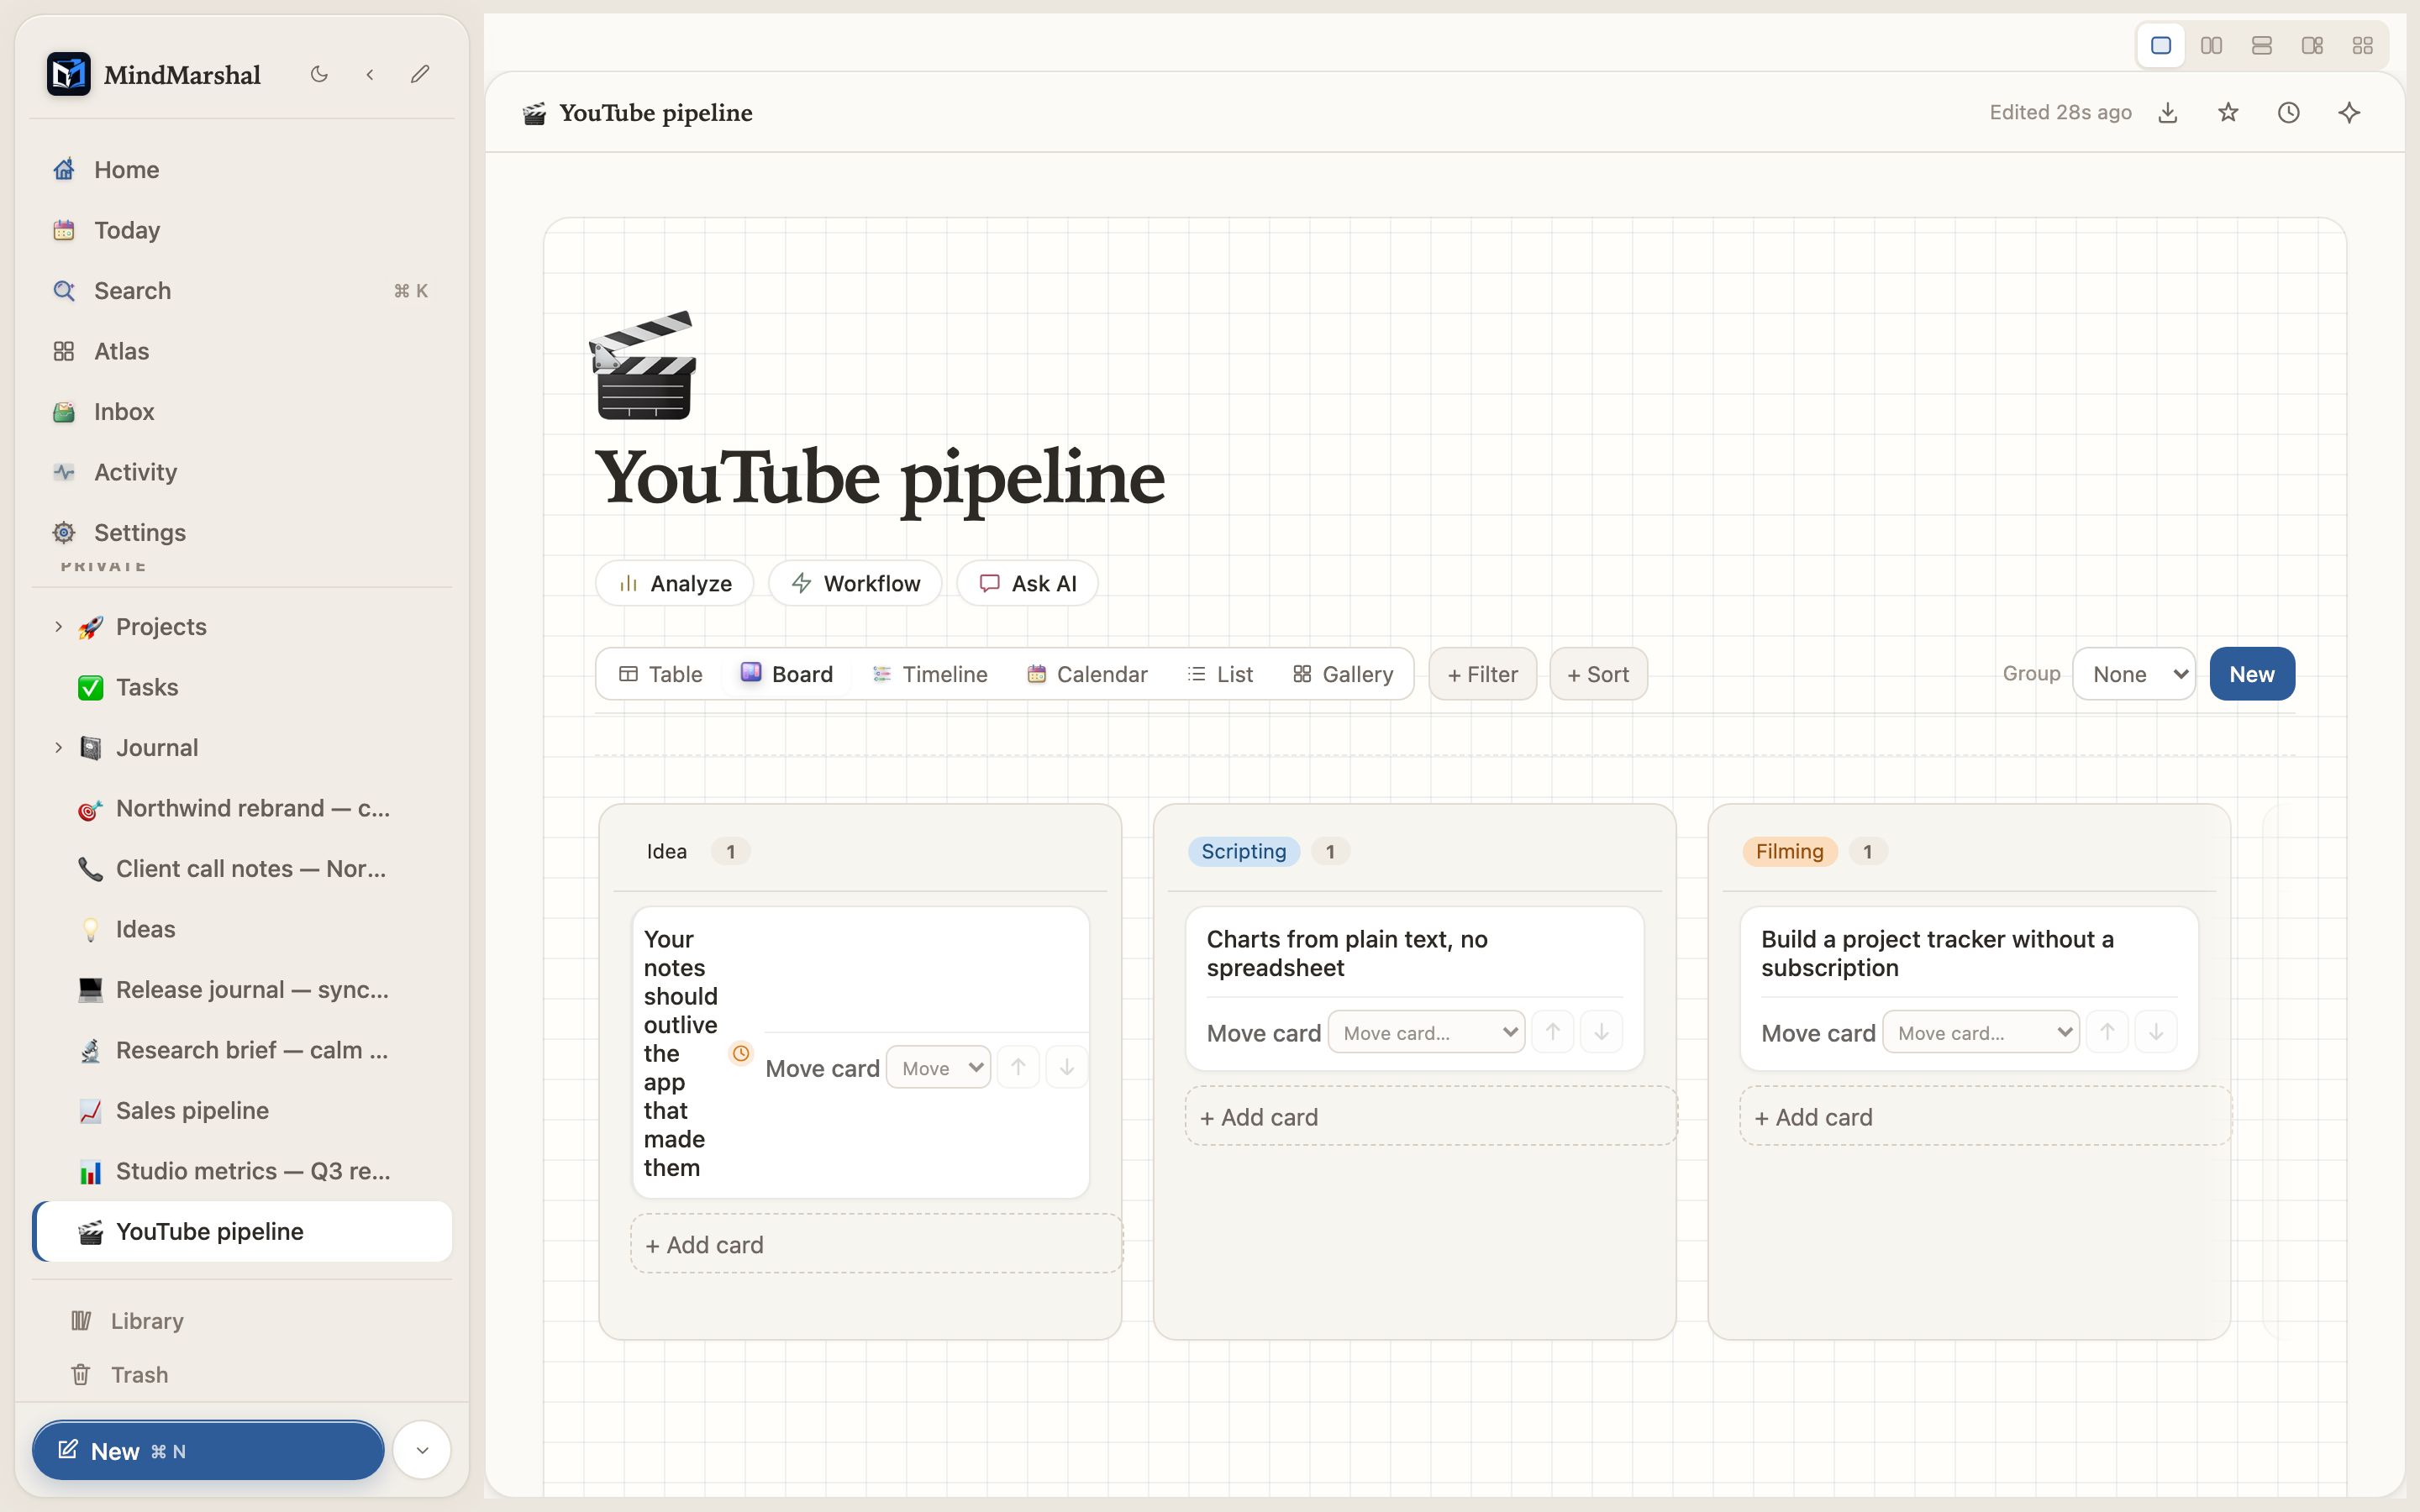The width and height of the screenshot is (2420, 1512).
Task: Click down arrow on Charts card
Action: tap(1601, 1033)
